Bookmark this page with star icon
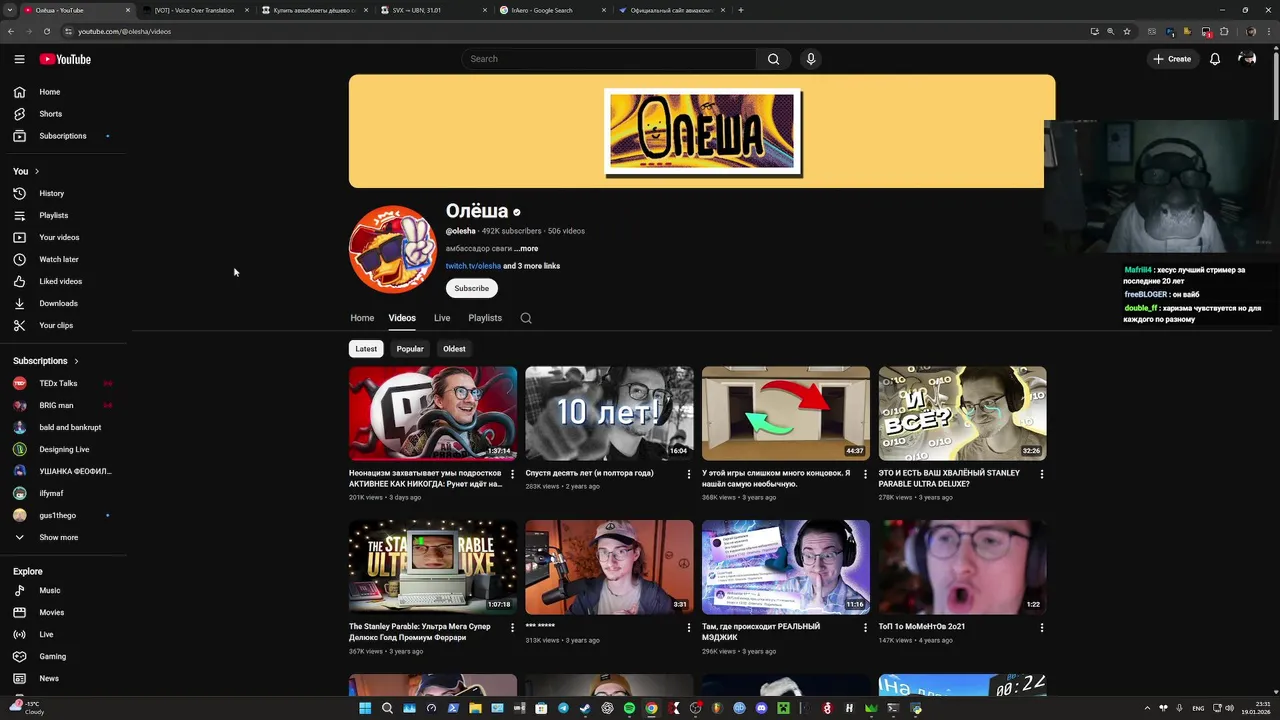The image size is (1280, 720). 1127,31
